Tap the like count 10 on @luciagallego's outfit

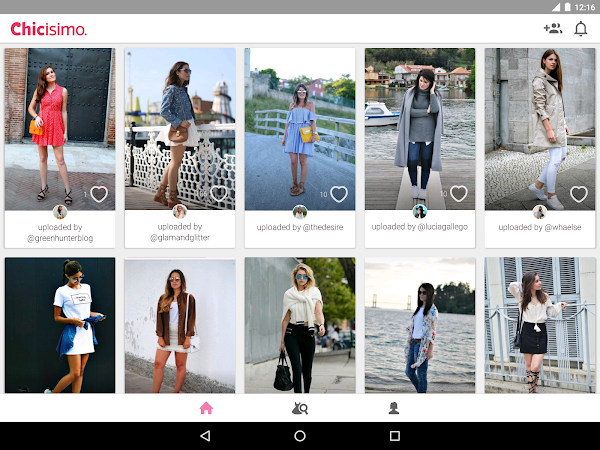(443, 194)
